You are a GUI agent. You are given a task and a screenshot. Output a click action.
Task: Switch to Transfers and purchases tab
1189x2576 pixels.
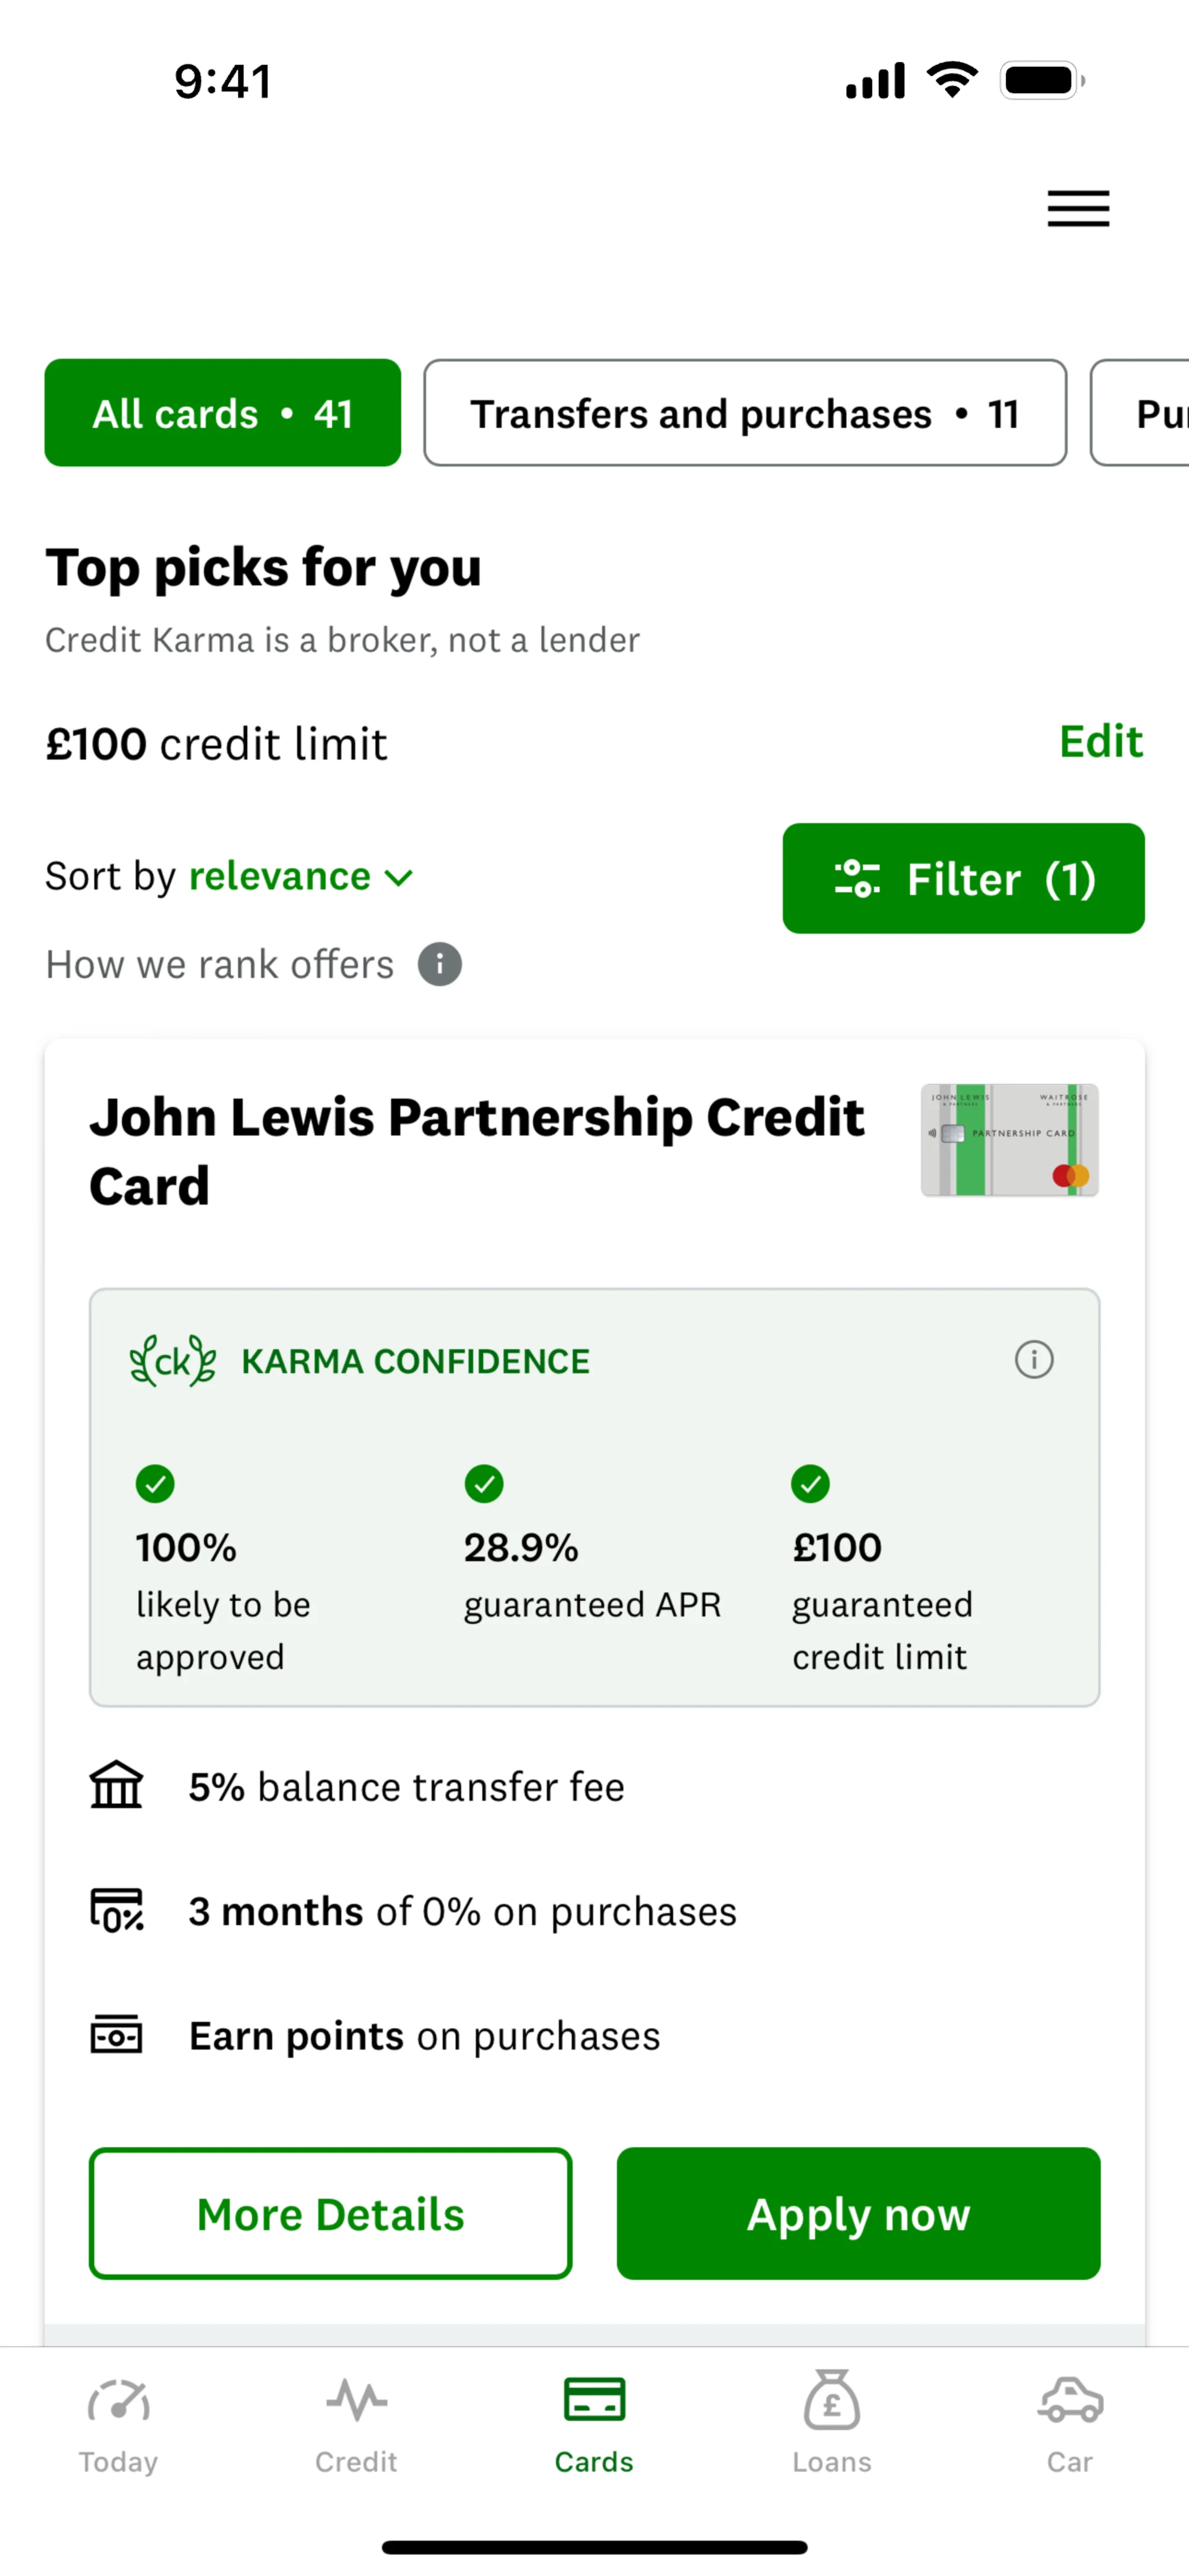[x=744, y=413]
